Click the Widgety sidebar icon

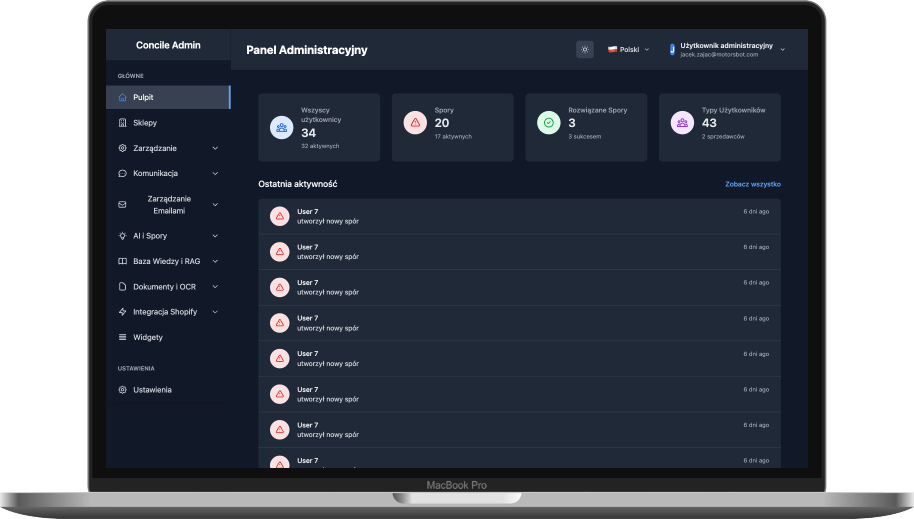122,337
